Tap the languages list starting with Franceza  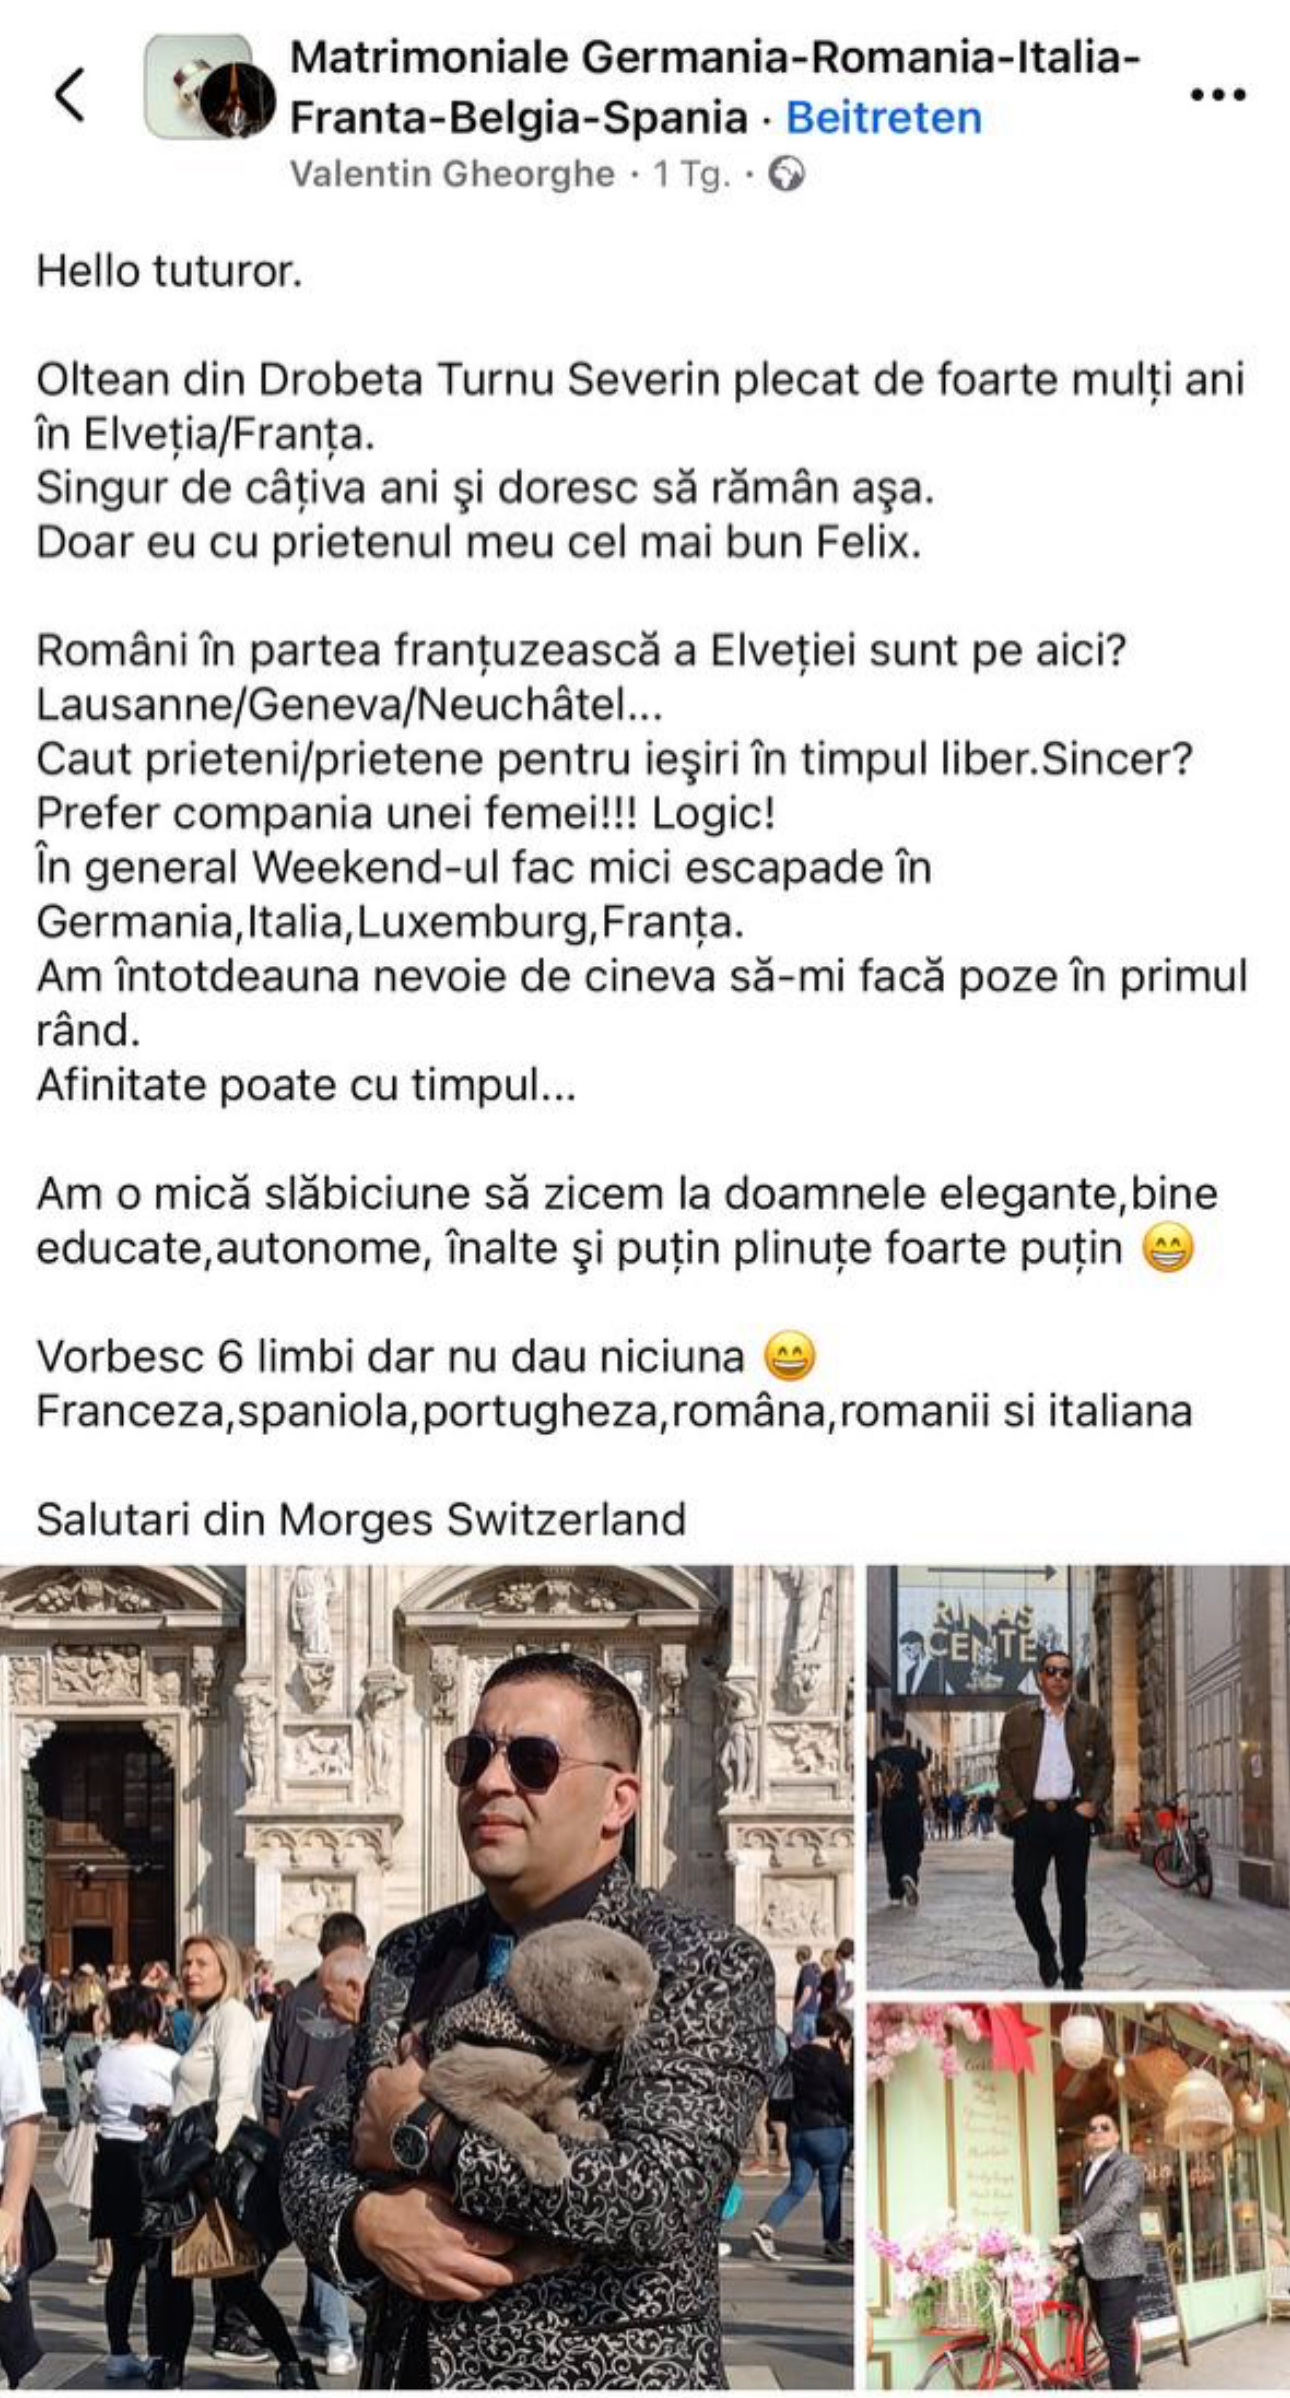click(614, 1411)
